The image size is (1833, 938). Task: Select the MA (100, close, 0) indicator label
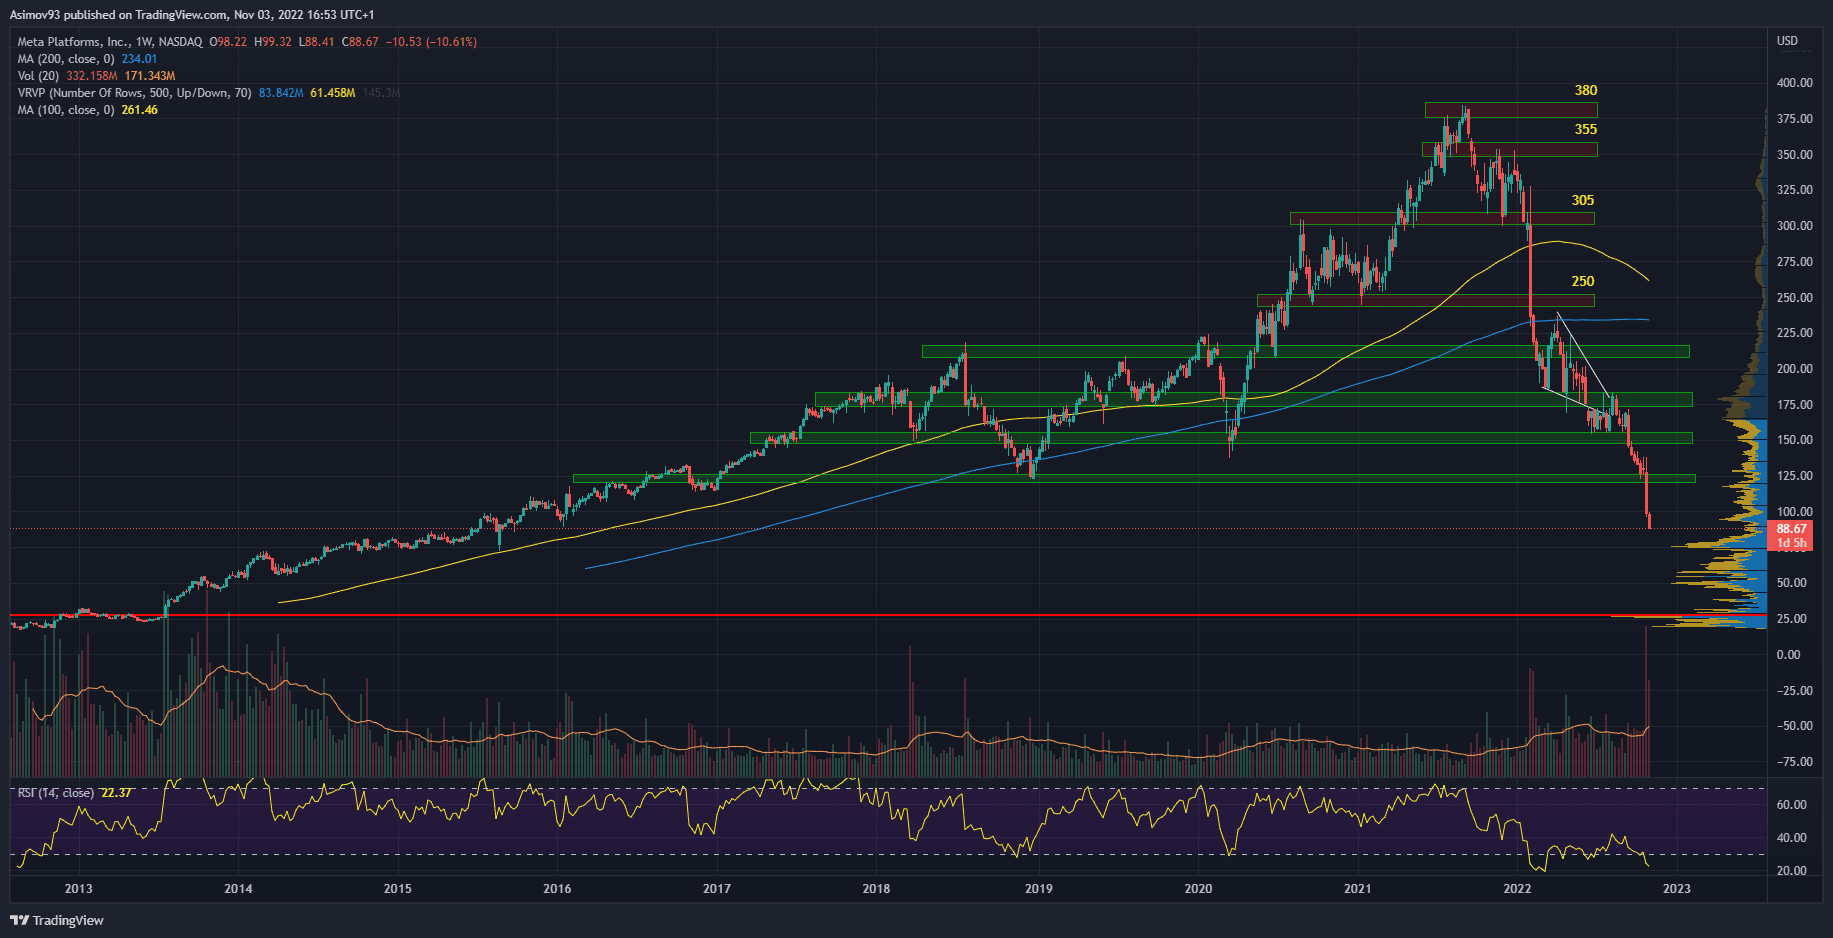pos(66,110)
